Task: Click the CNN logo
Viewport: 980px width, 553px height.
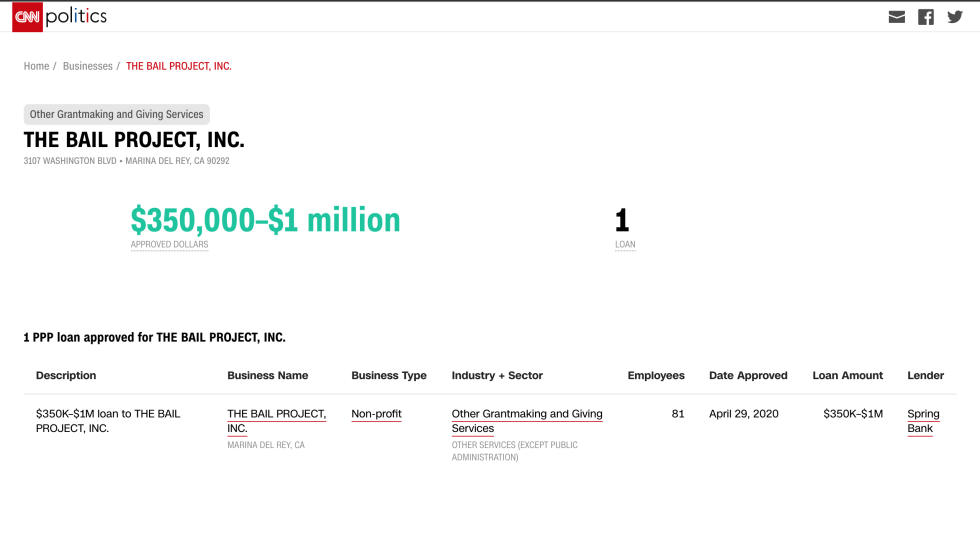Action: click(28, 17)
